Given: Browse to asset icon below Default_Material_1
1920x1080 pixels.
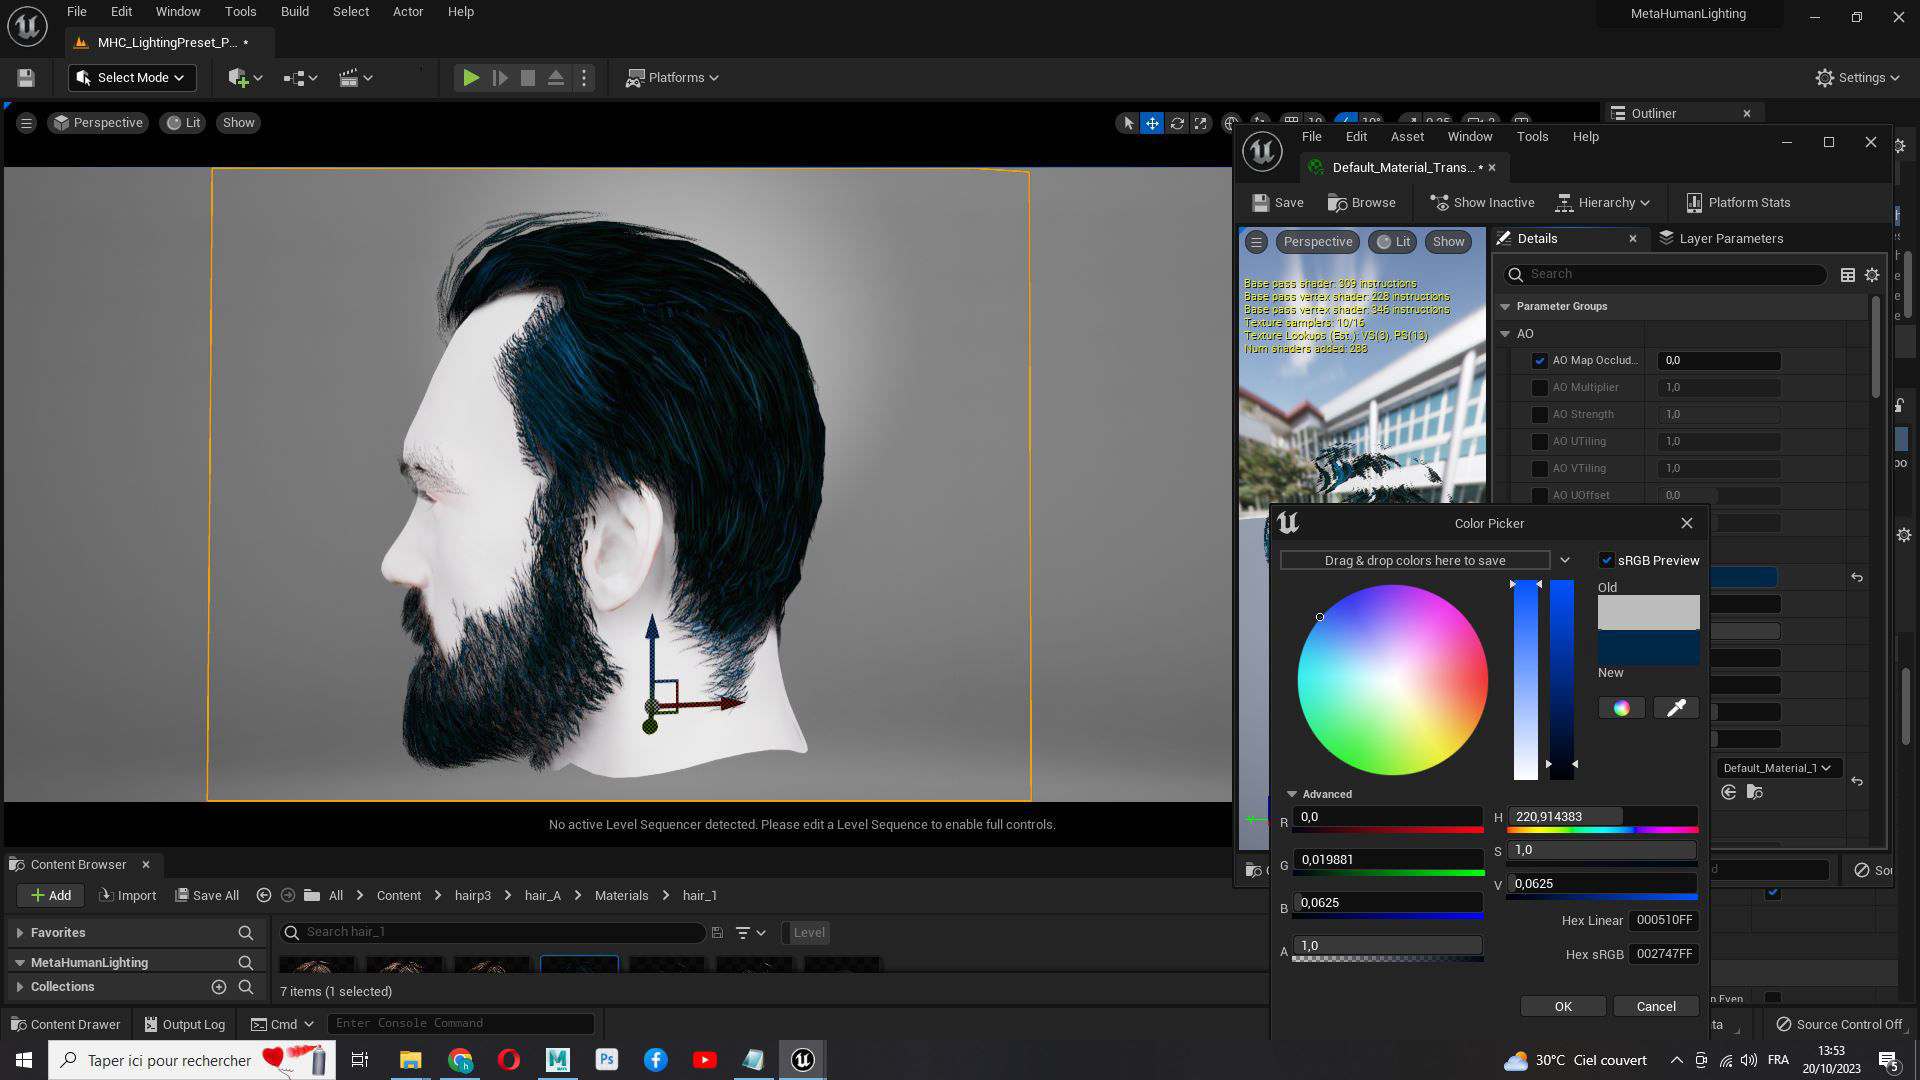Looking at the screenshot, I should click(1754, 793).
